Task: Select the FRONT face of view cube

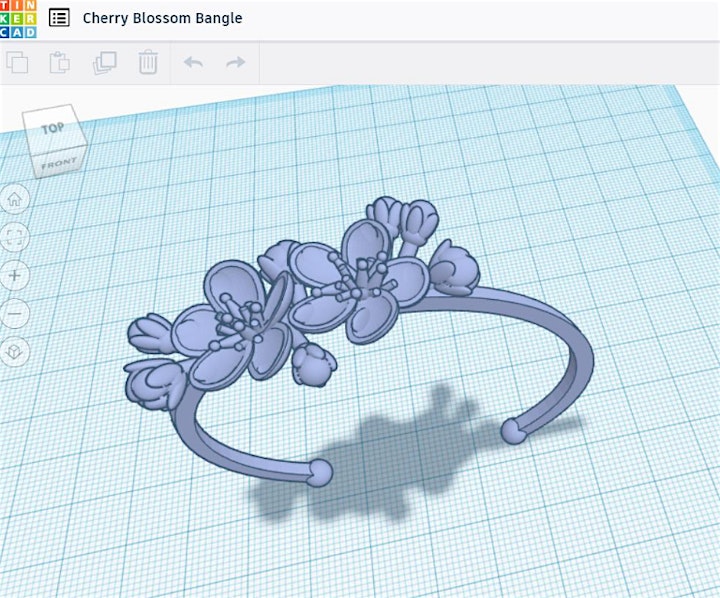Action: pyautogui.click(x=59, y=163)
